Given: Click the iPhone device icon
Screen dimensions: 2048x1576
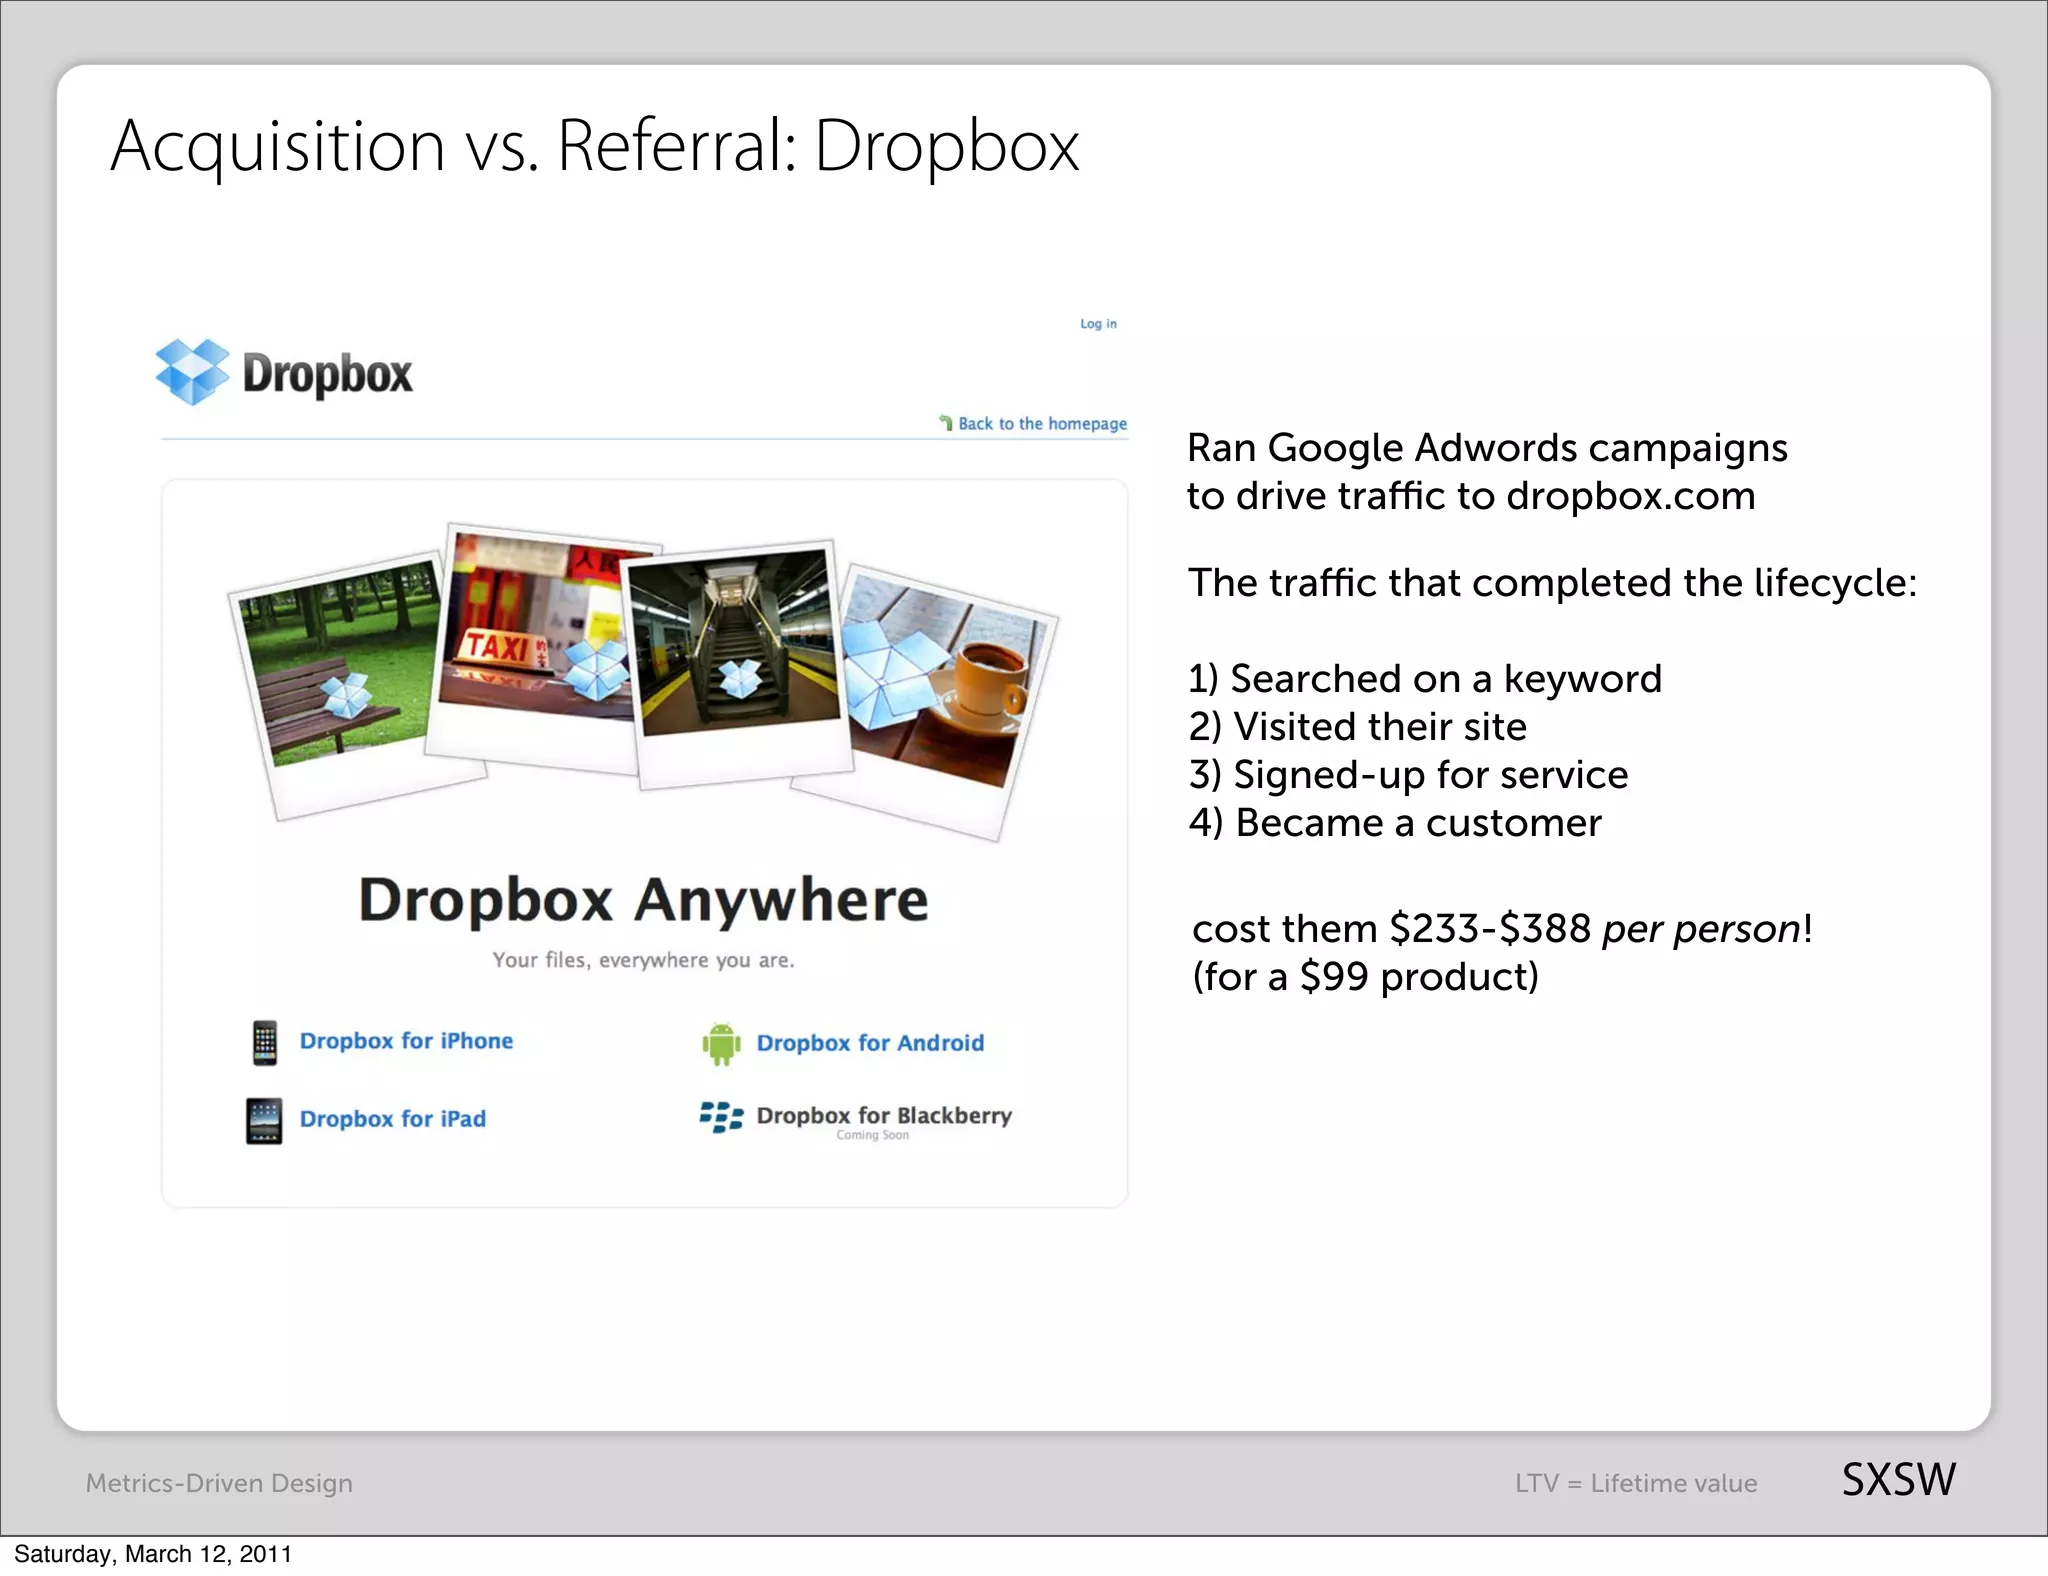Looking at the screenshot, I should click(265, 1043).
